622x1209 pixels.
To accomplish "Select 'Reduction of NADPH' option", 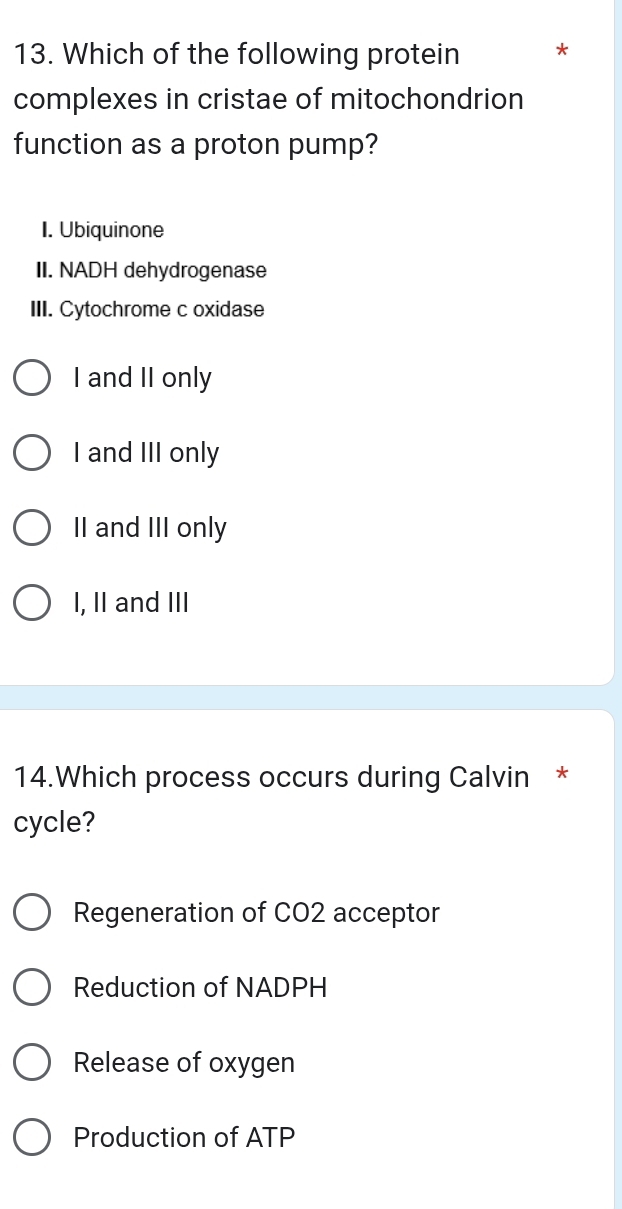I will (31, 987).
